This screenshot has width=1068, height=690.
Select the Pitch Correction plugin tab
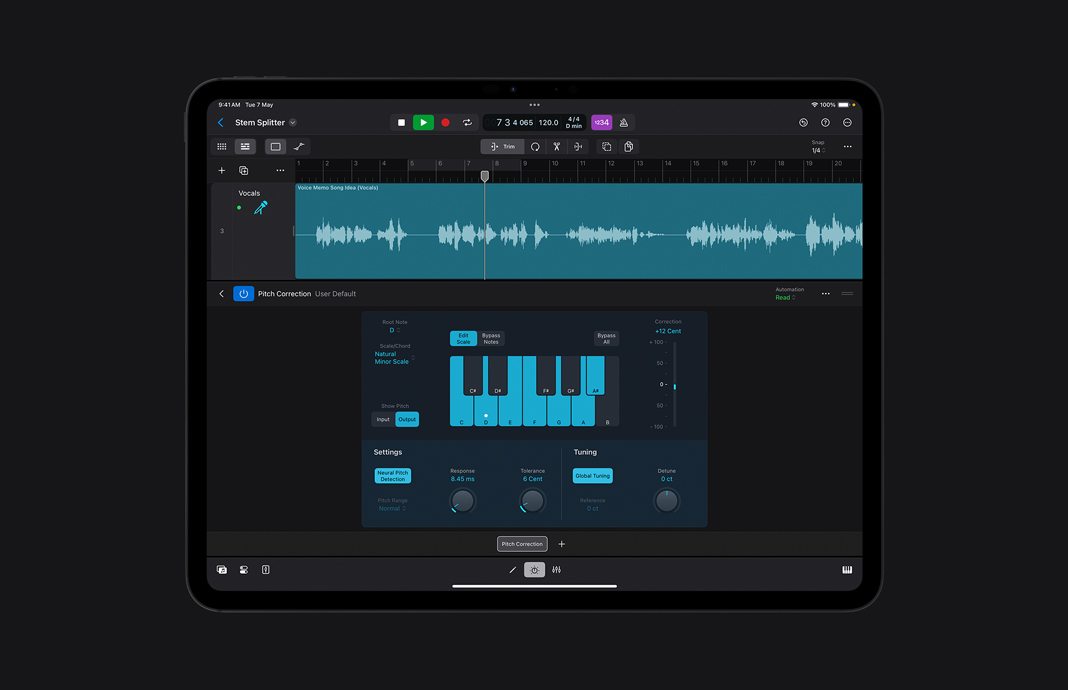pos(522,544)
